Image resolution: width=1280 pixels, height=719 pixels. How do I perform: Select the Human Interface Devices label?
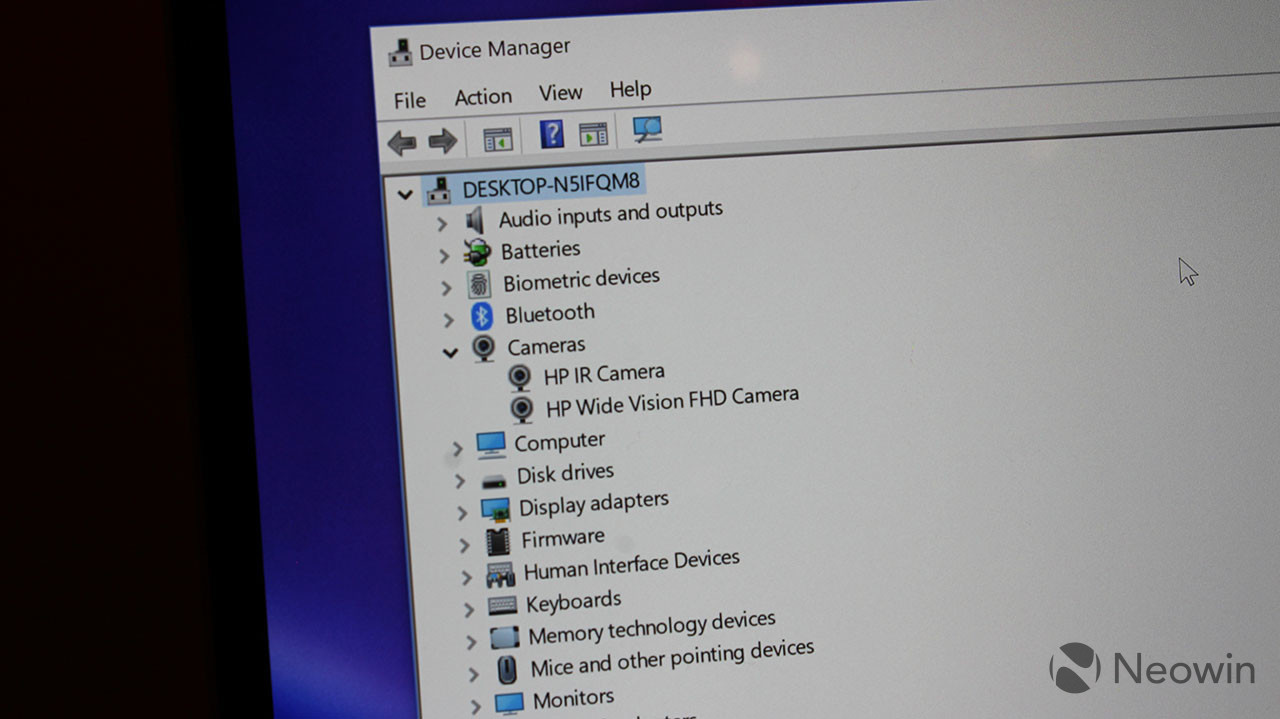pyautogui.click(x=632, y=565)
